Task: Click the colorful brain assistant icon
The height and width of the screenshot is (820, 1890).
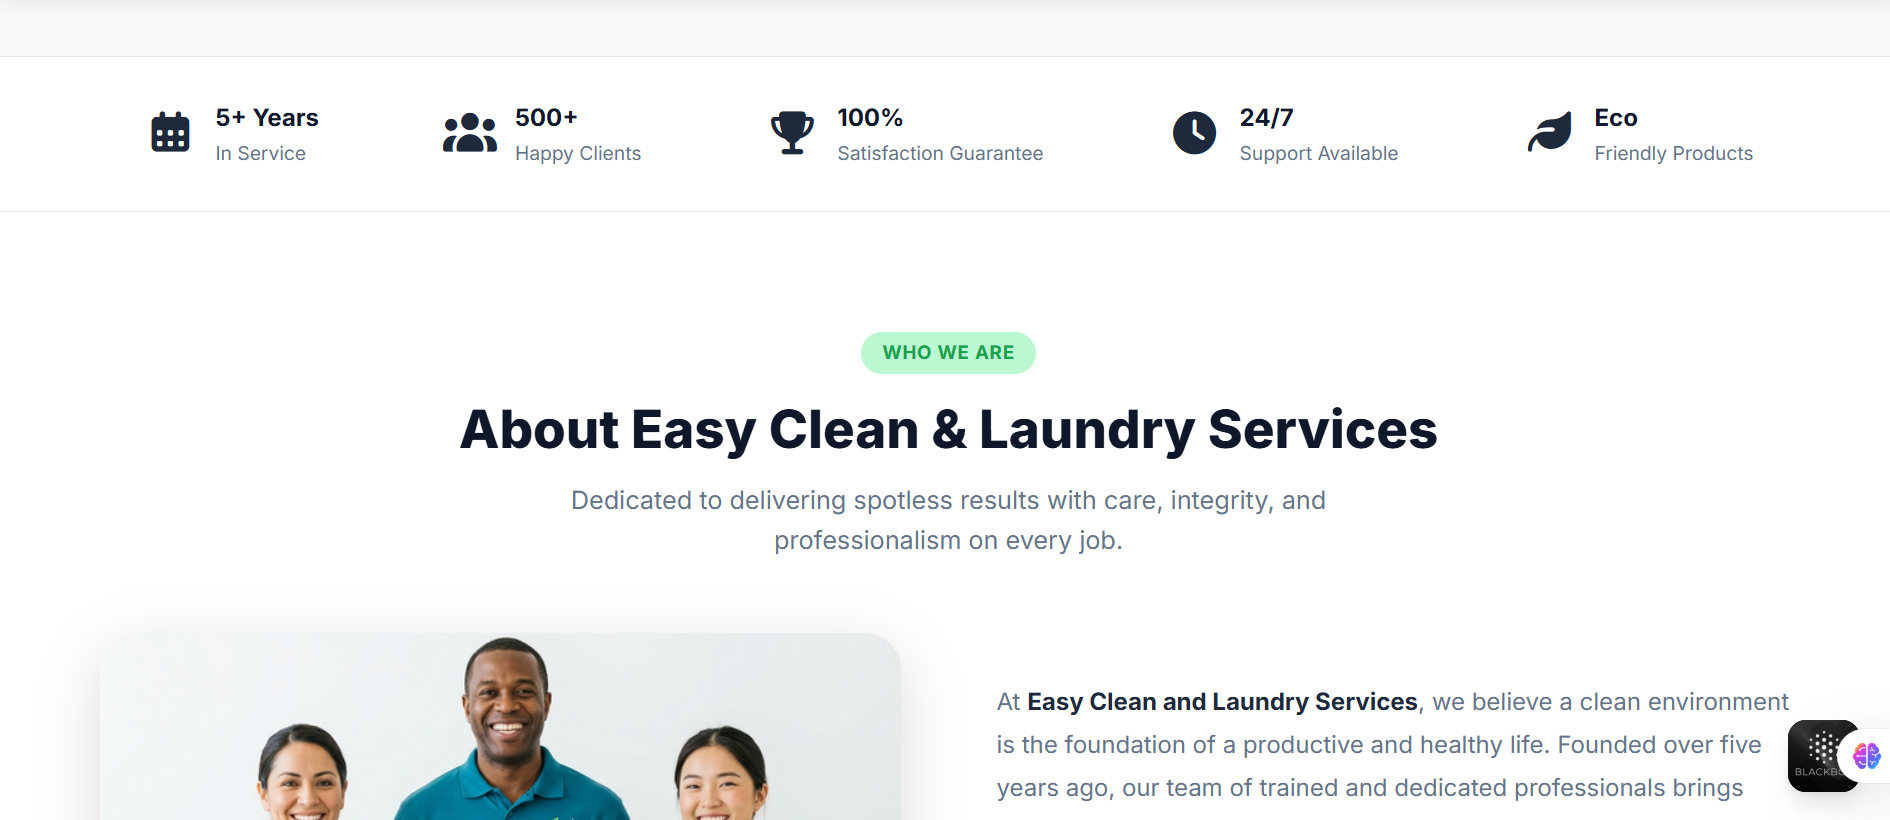Action: click(1867, 755)
